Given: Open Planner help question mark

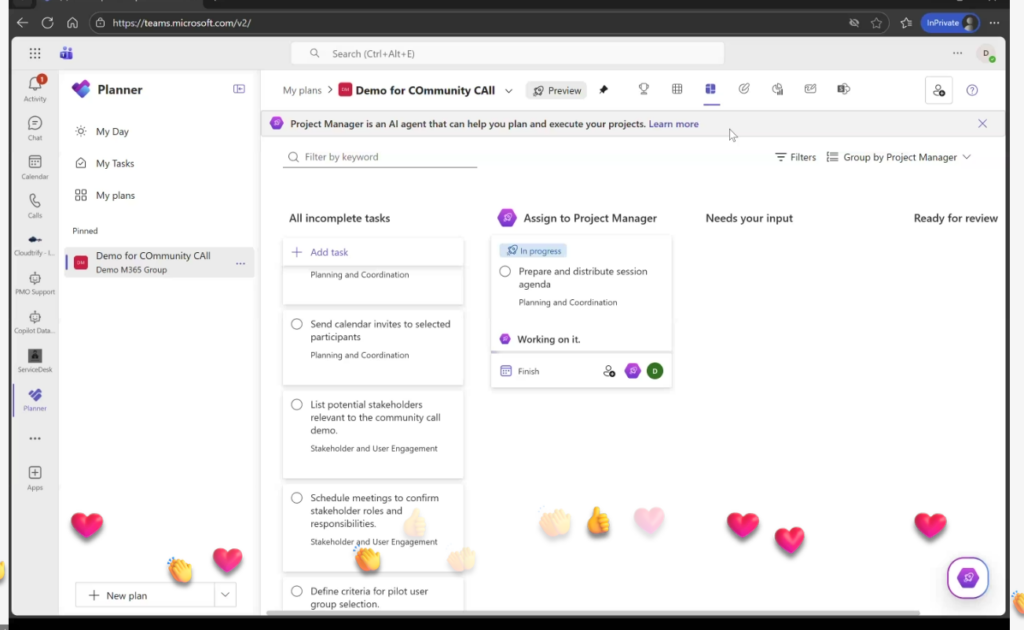Looking at the screenshot, I should [x=972, y=91].
